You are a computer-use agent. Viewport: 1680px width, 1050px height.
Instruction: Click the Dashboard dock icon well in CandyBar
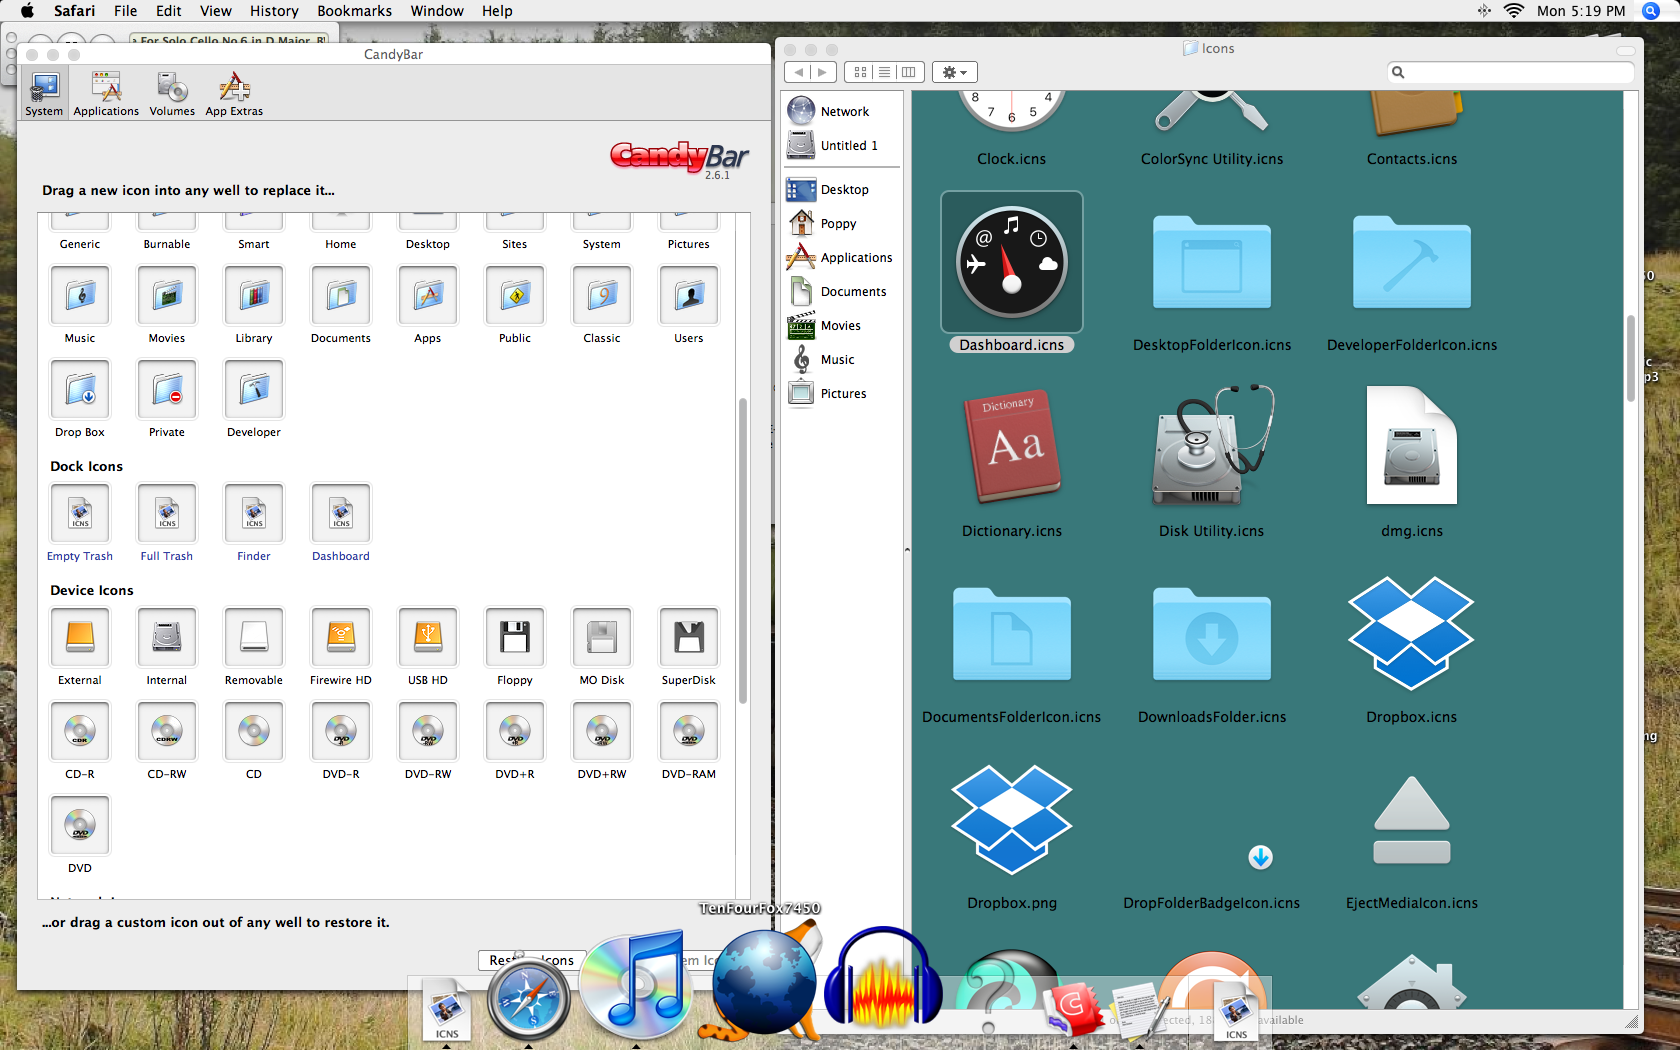(x=341, y=514)
